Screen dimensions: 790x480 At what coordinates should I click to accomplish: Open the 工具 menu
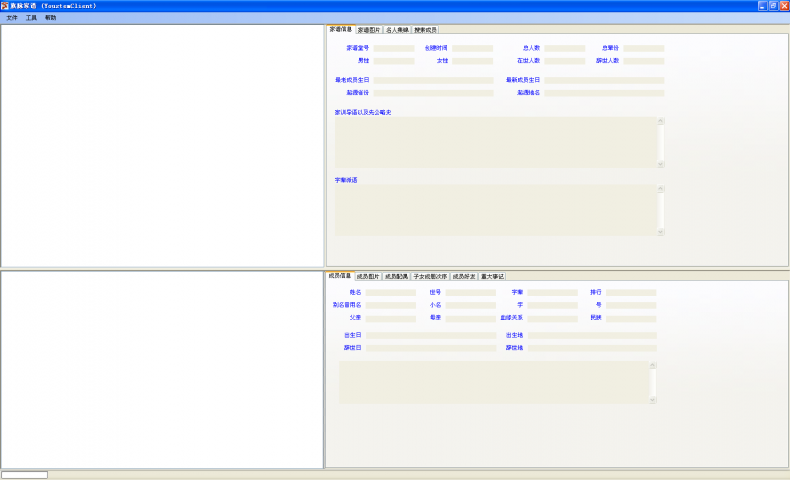[31, 18]
